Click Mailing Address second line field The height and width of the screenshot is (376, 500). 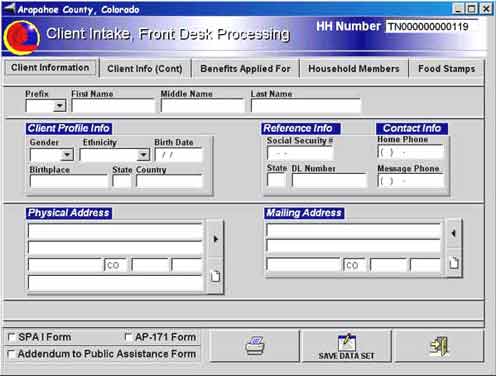pos(354,246)
